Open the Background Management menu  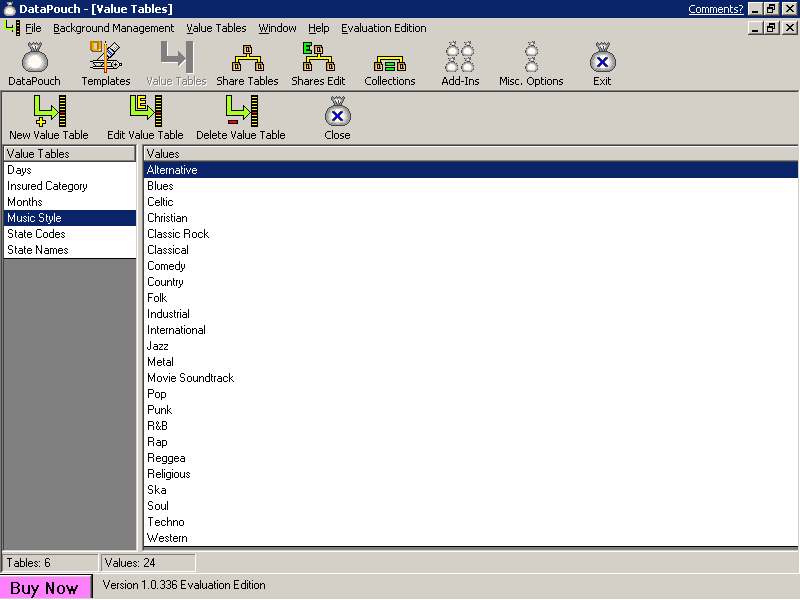(x=113, y=28)
